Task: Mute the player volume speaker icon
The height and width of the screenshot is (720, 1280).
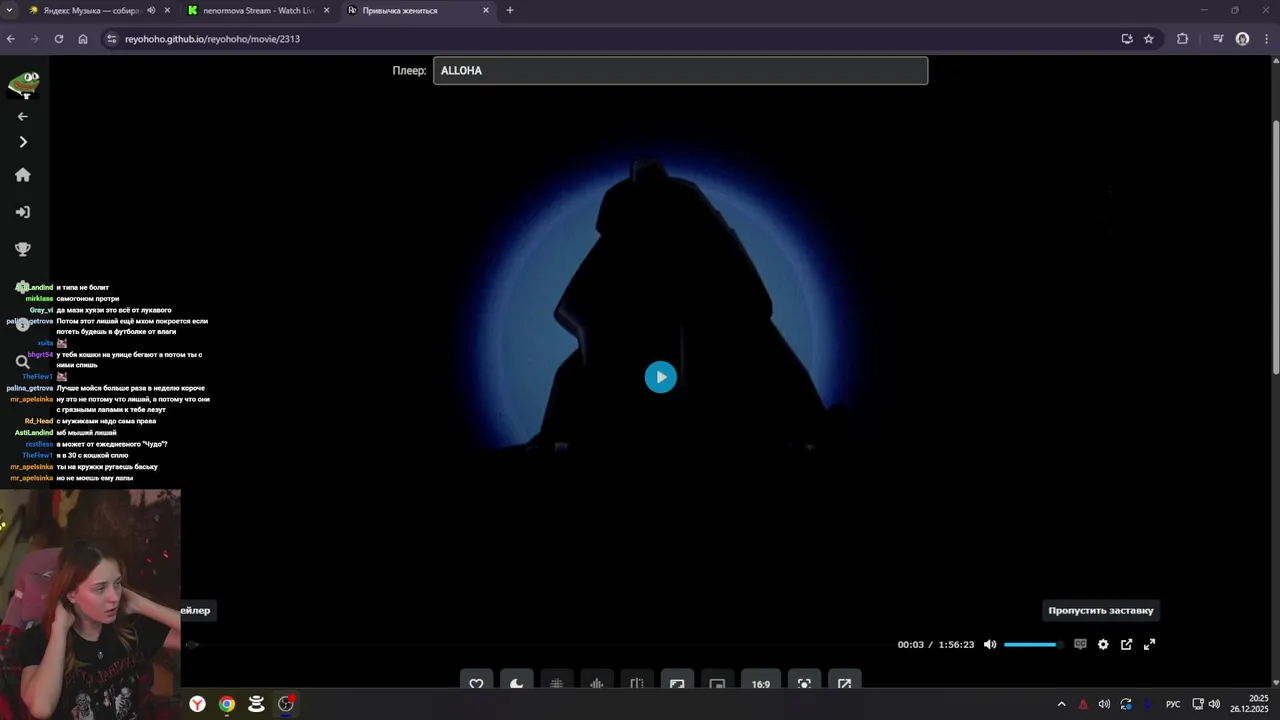Action: (x=990, y=645)
